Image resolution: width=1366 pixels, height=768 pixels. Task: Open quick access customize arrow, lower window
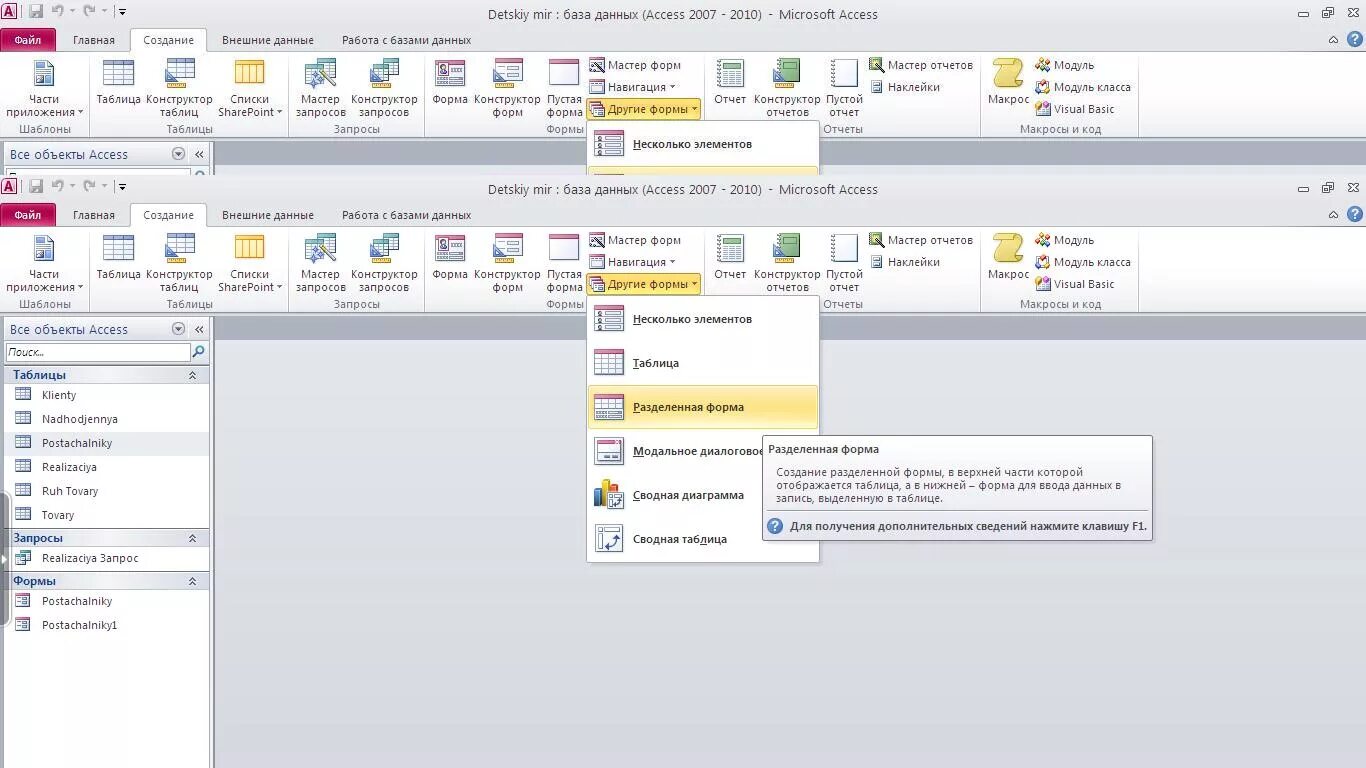point(122,186)
